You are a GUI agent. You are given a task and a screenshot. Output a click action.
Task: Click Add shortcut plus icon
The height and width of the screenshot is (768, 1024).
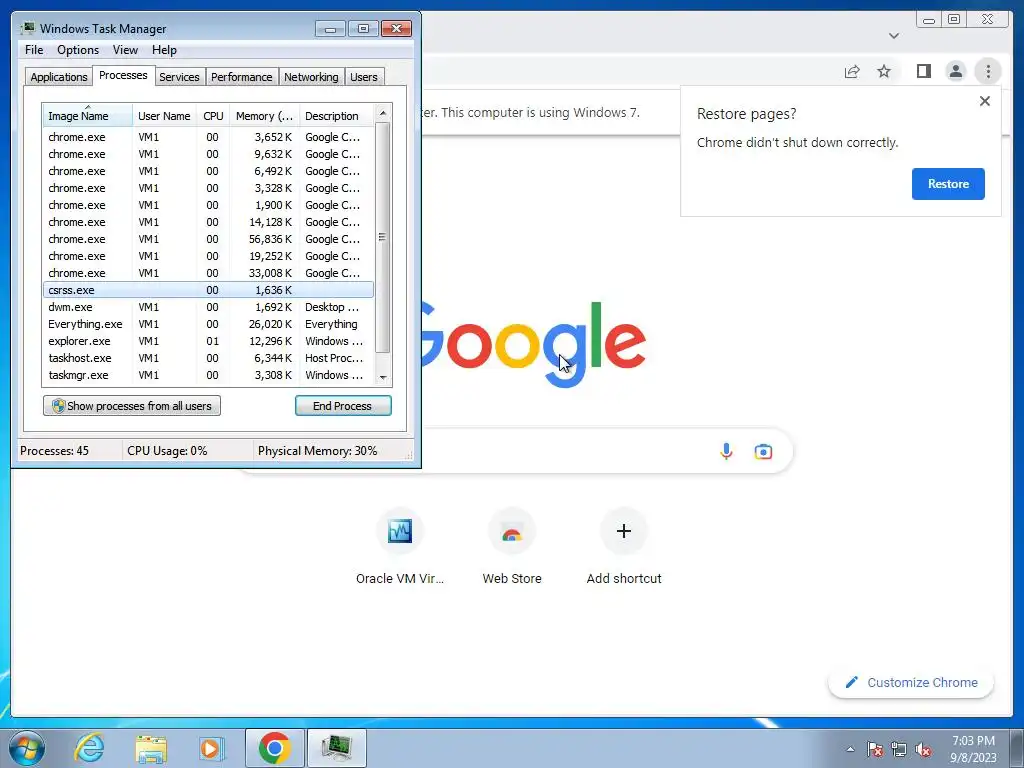624,531
